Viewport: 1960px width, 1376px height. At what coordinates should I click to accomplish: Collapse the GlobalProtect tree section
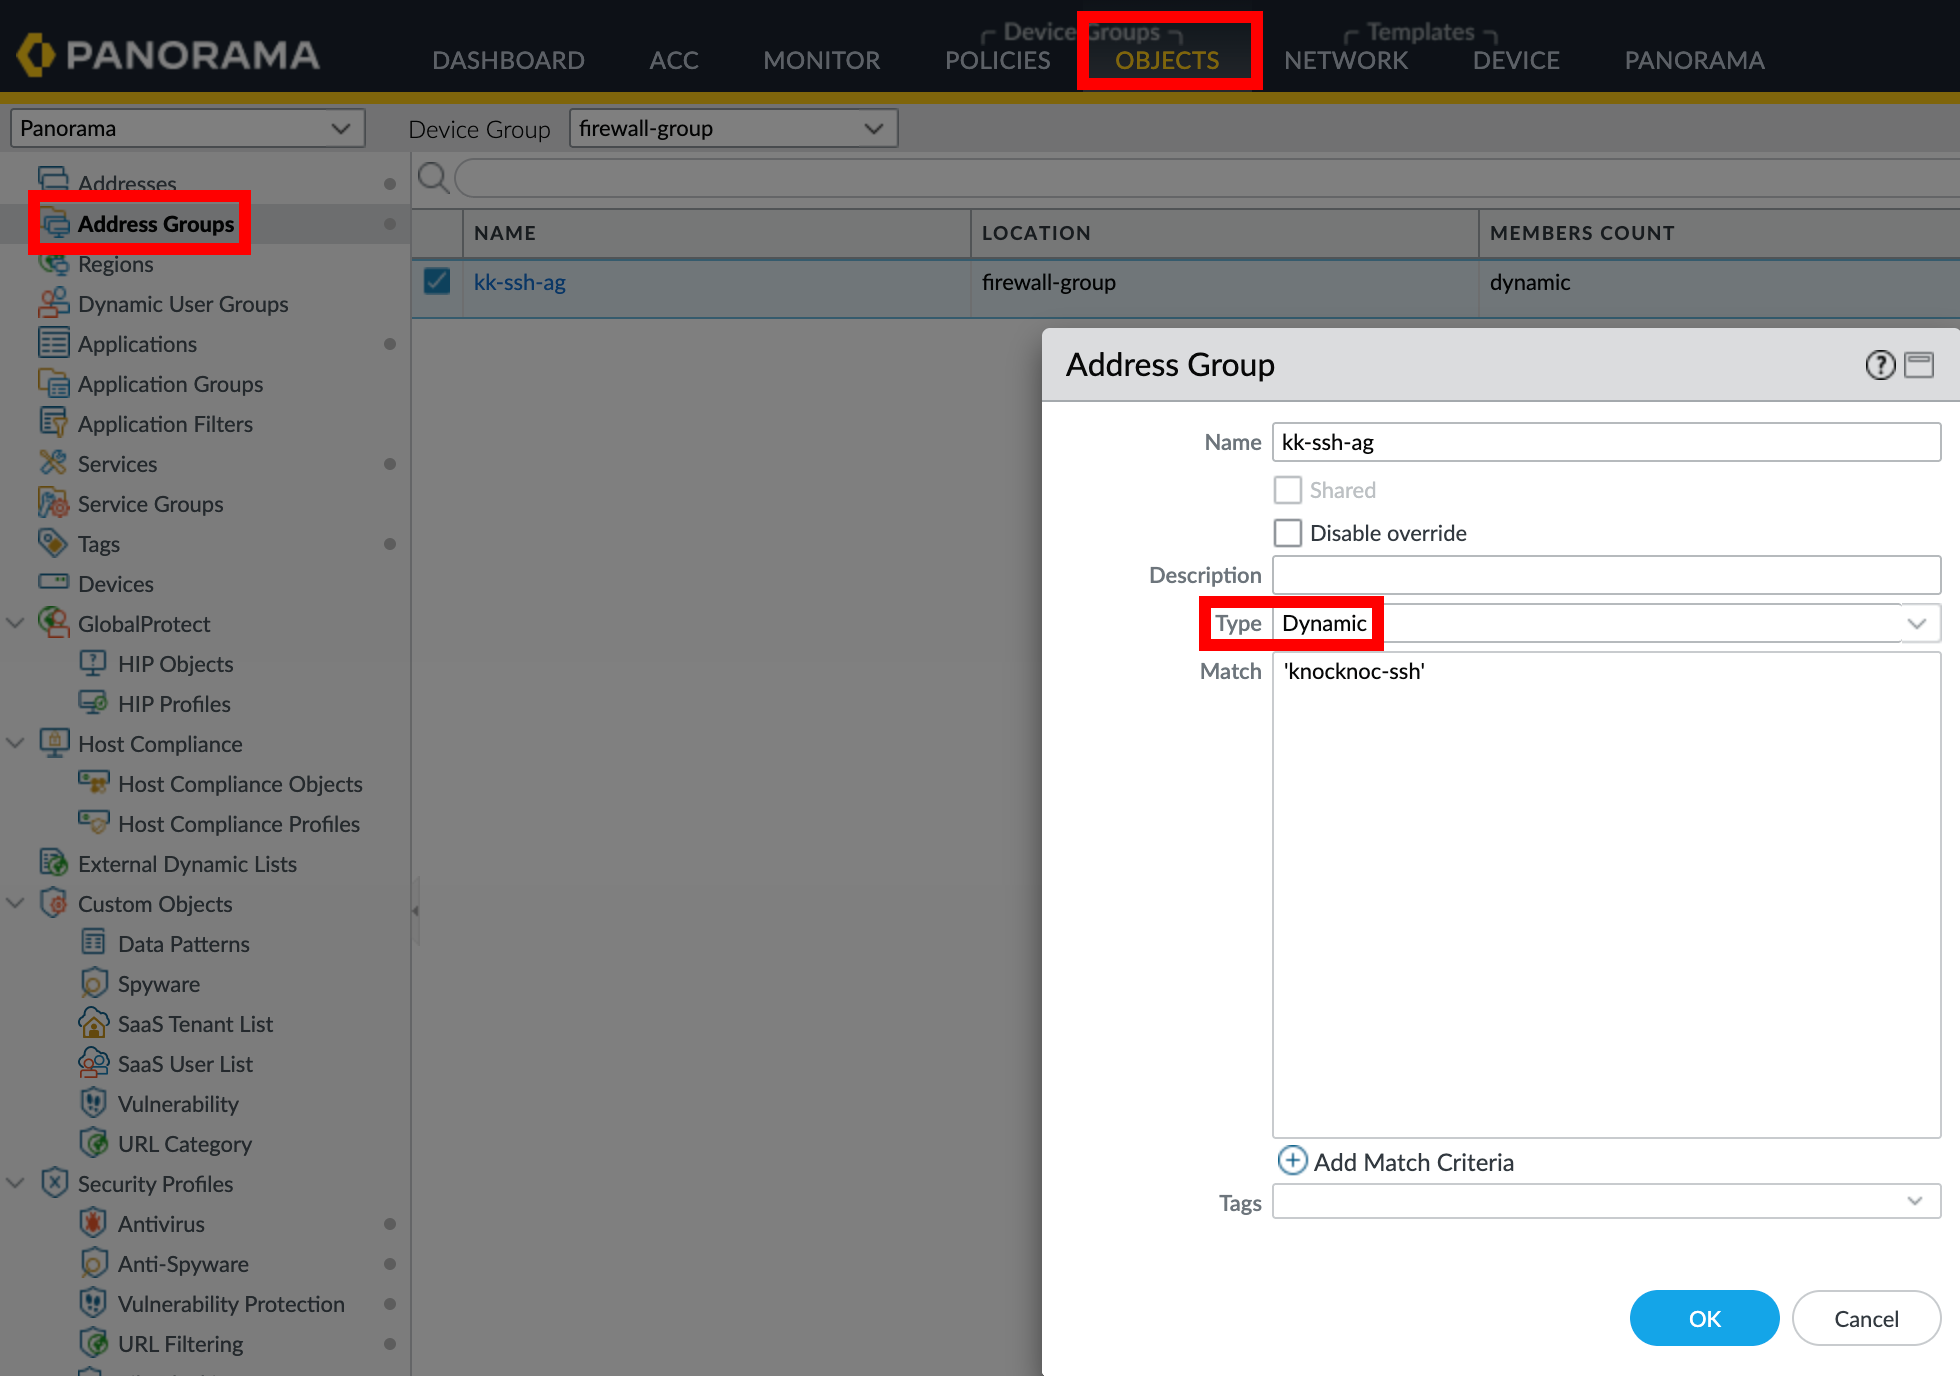tap(16, 623)
